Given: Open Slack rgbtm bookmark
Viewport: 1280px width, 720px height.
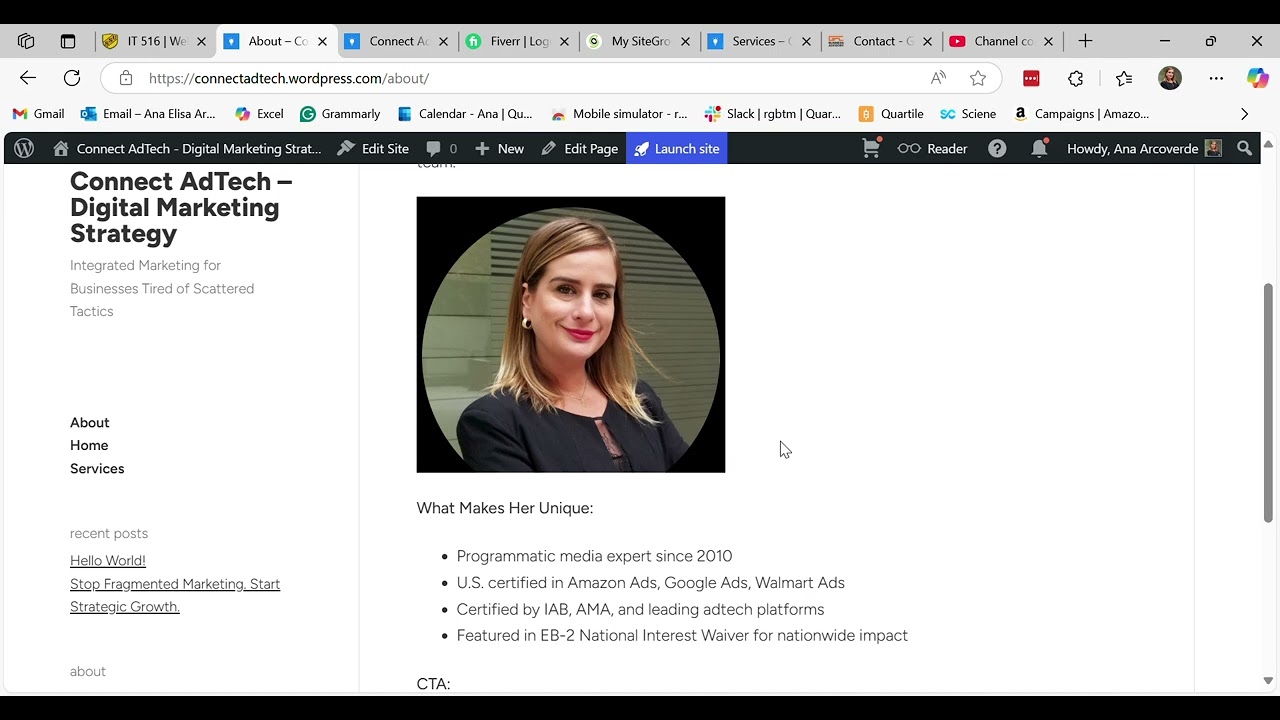Looking at the screenshot, I should point(773,114).
